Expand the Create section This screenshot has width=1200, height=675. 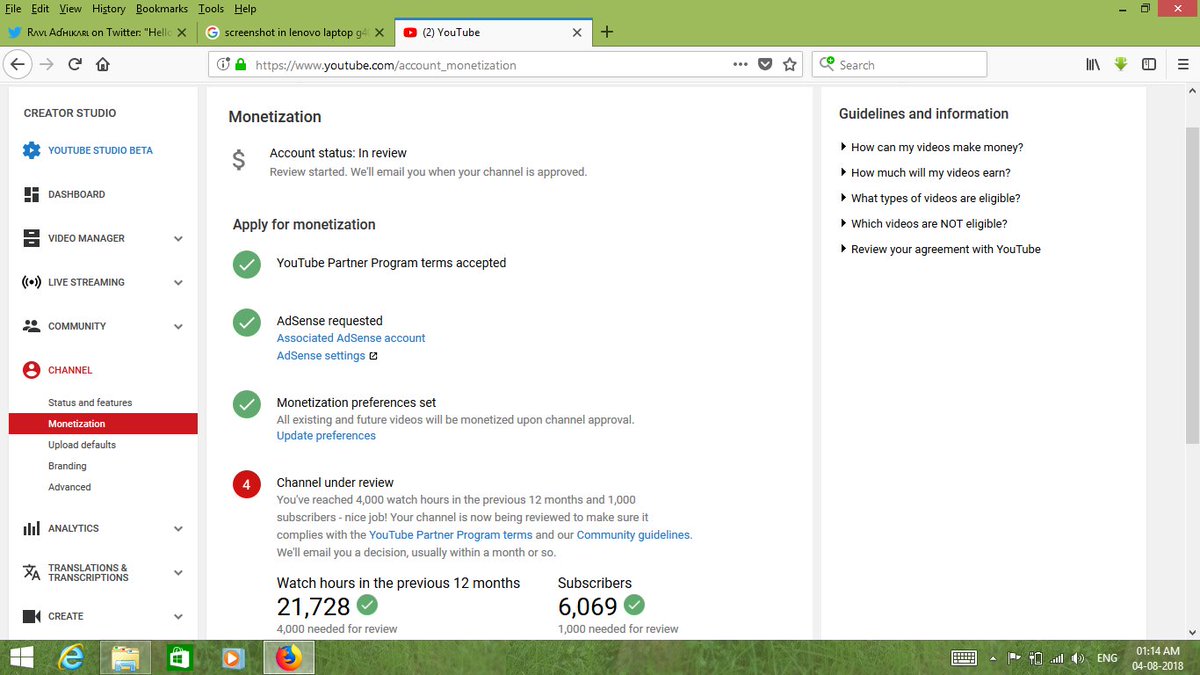click(178, 616)
